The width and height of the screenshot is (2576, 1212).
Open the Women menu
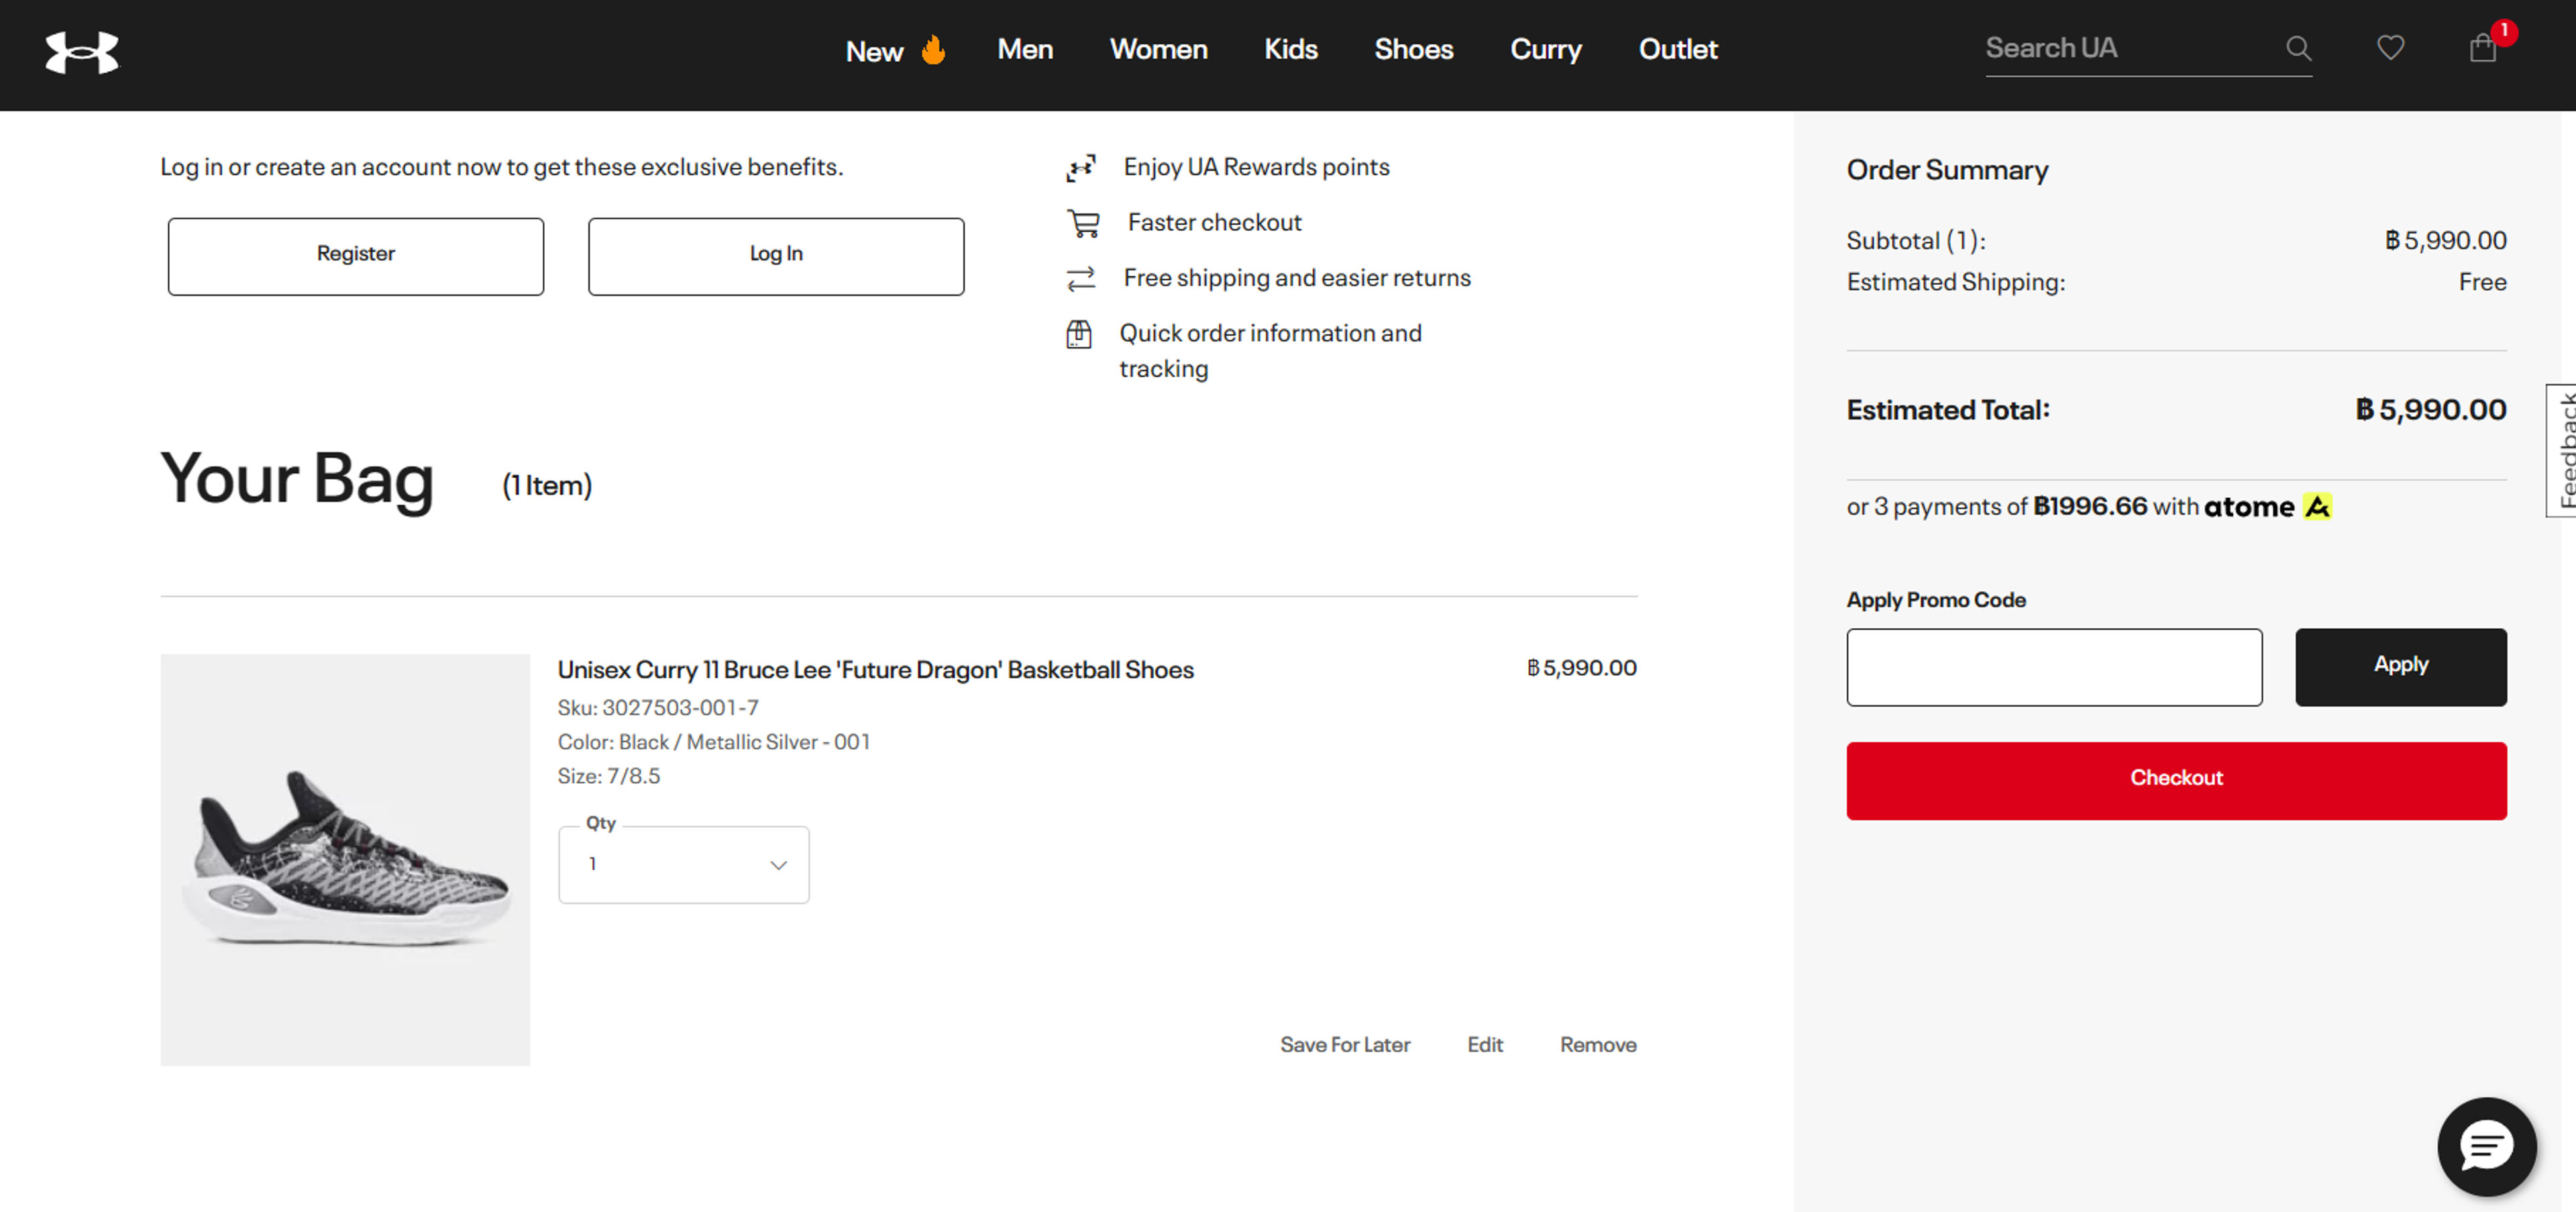1158,49
